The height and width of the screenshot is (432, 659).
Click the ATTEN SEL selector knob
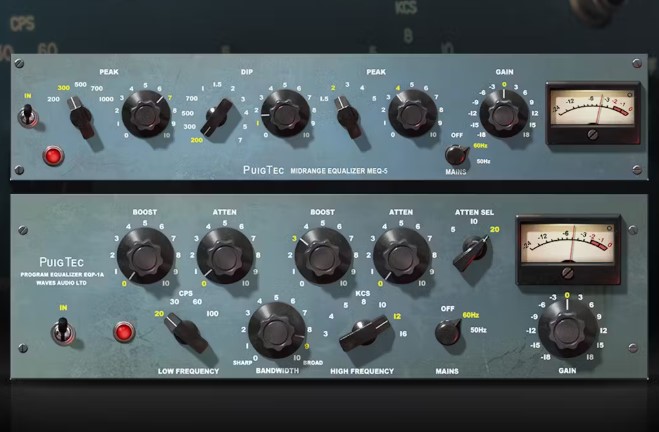coord(472,251)
